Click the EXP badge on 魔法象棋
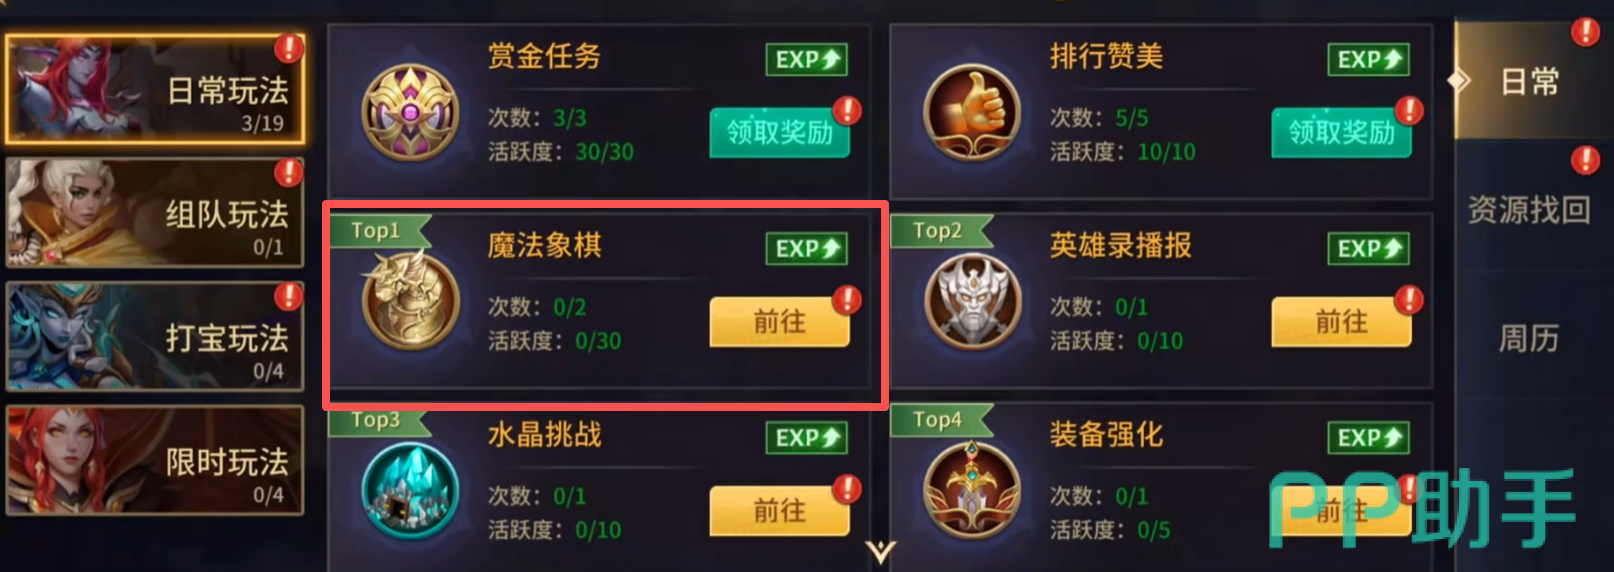This screenshot has width=1614, height=572. (807, 249)
